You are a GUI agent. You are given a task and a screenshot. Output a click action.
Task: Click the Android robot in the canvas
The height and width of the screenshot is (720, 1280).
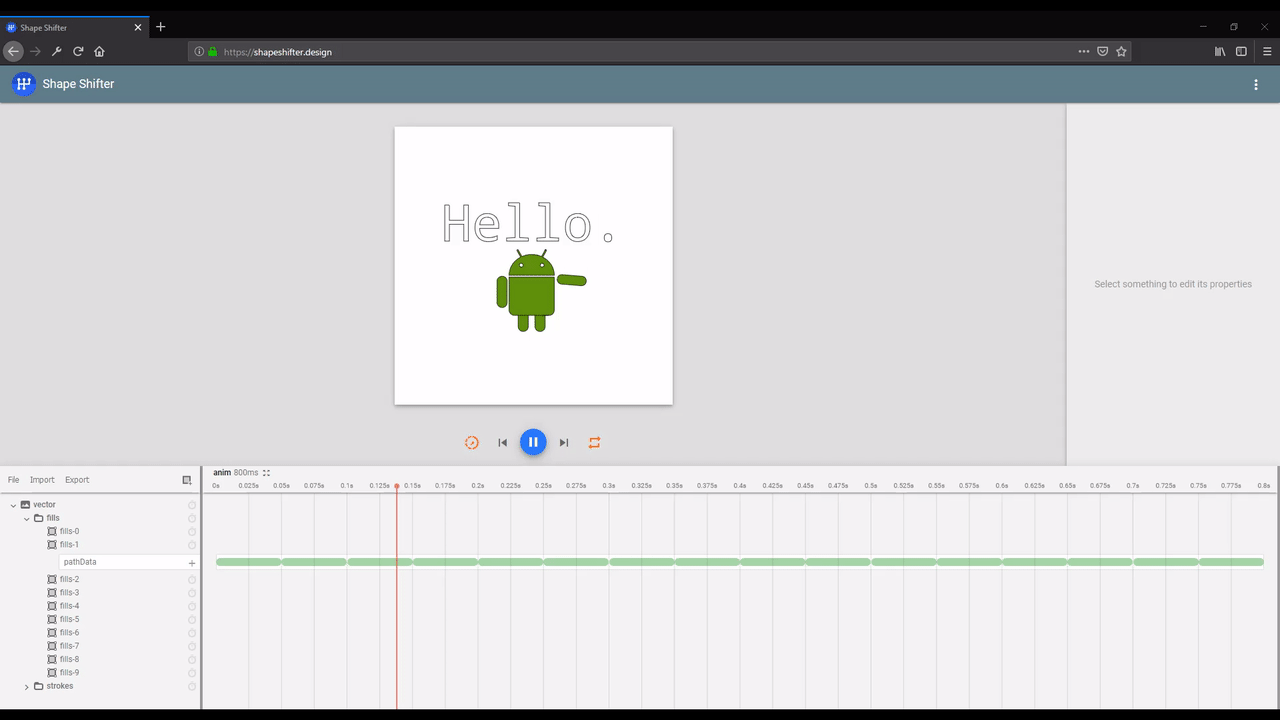[x=541, y=291]
